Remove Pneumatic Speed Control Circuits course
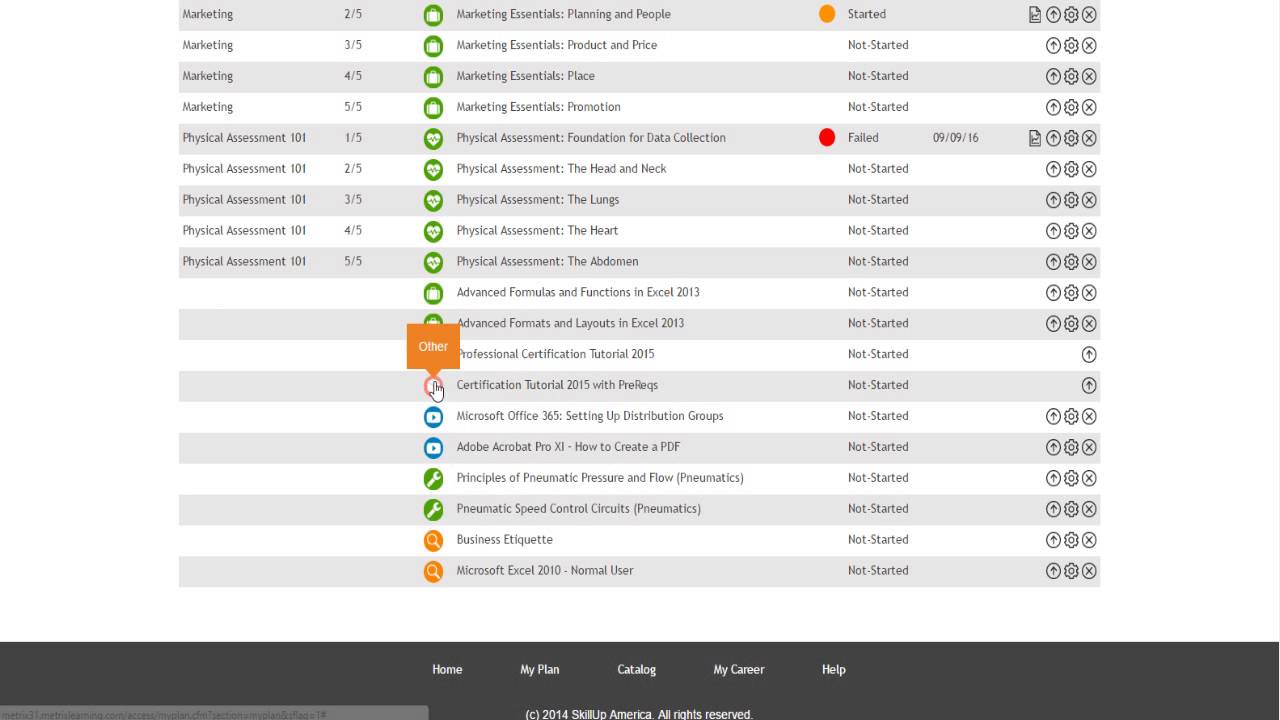 1089,509
